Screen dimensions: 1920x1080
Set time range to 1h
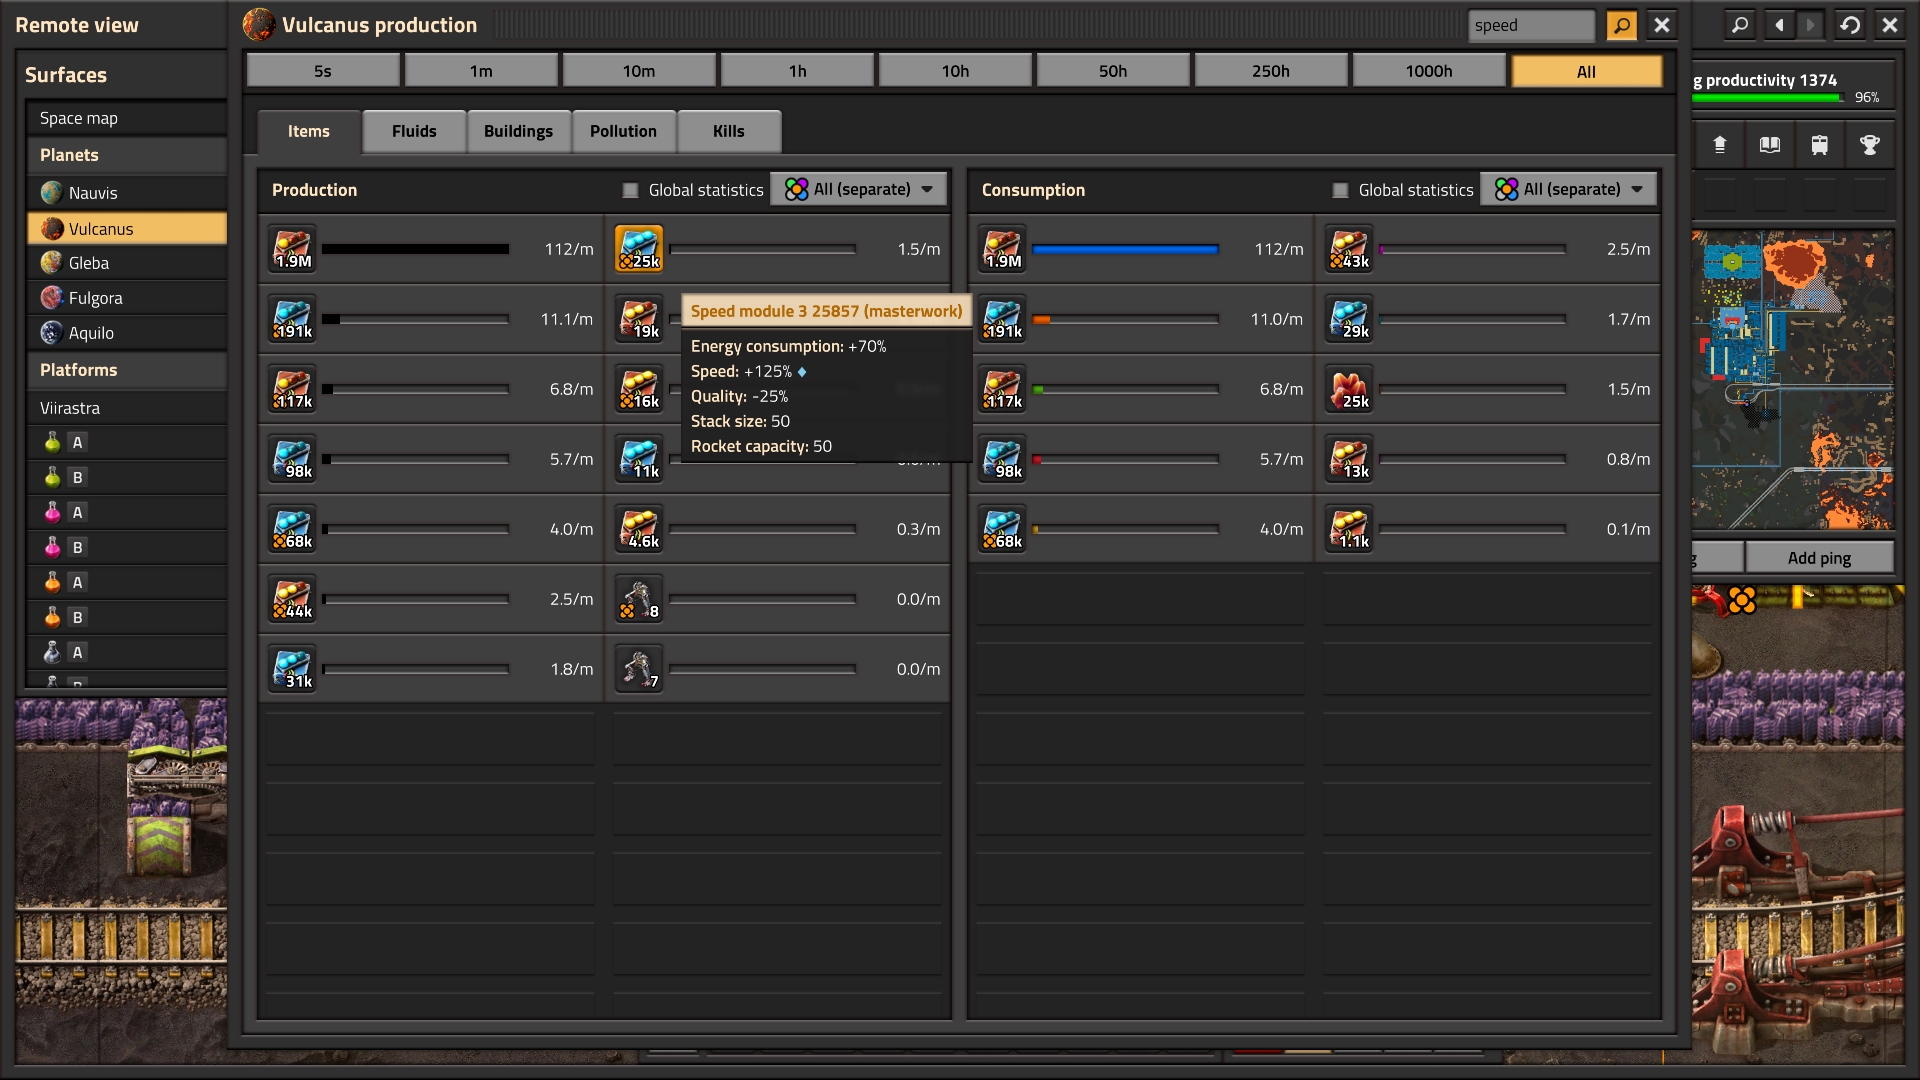coord(797,71)
